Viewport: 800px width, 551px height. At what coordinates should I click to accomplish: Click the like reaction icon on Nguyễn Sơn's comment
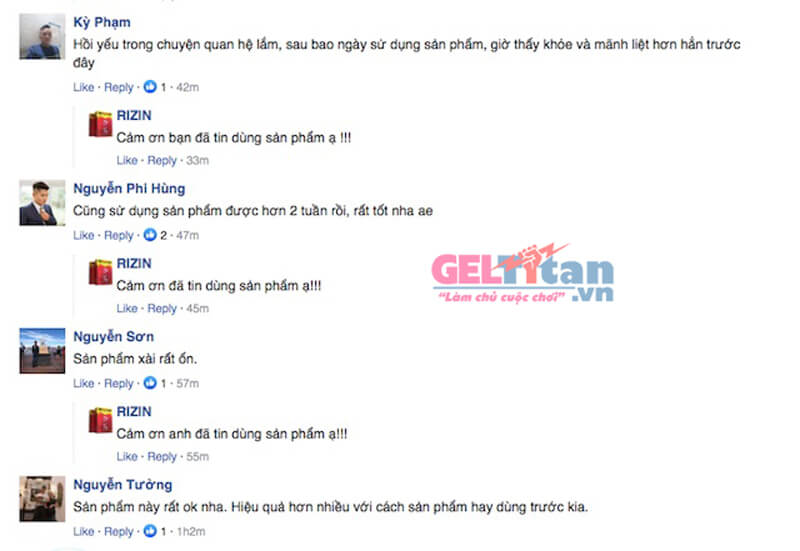150,383
